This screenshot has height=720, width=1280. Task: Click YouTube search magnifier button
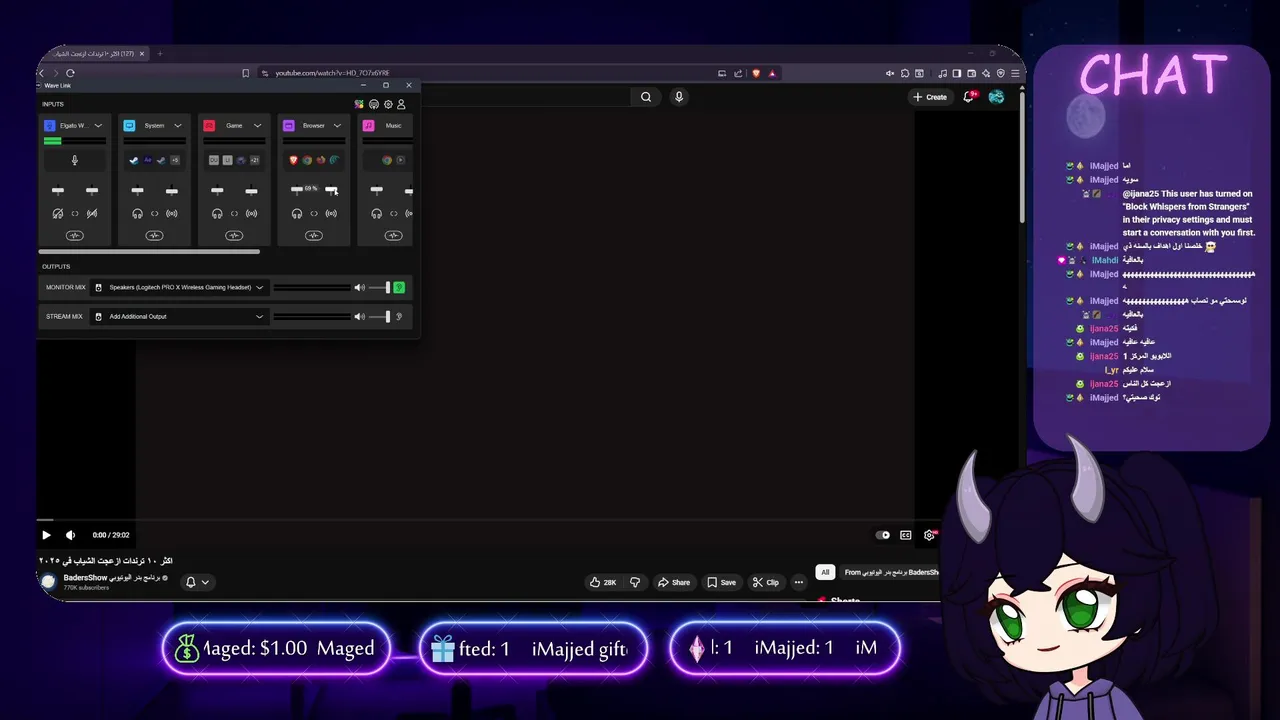646,97
